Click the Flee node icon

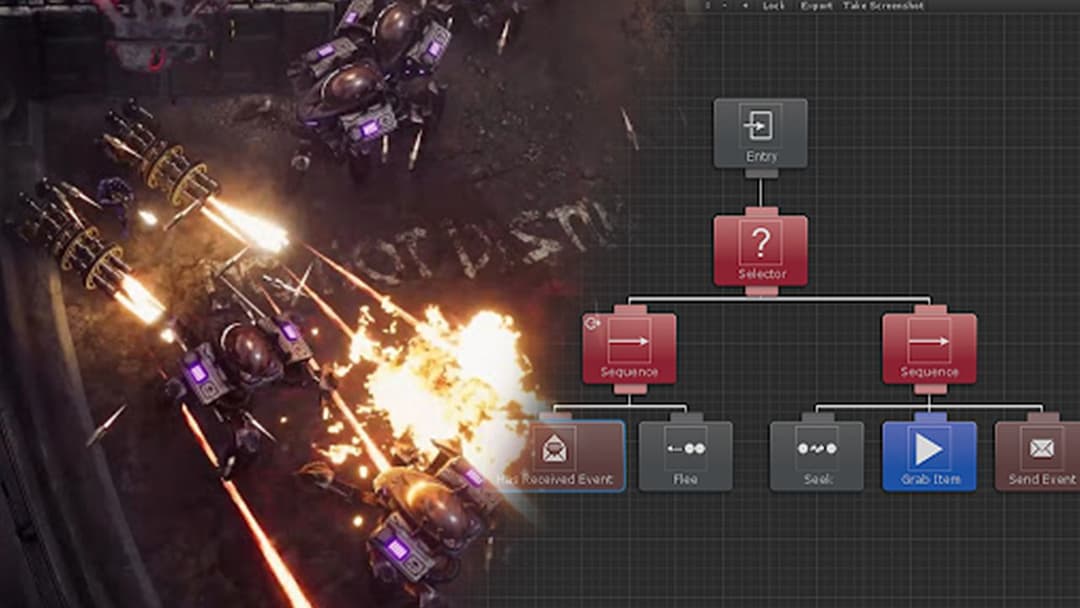(x=686, y=449)
